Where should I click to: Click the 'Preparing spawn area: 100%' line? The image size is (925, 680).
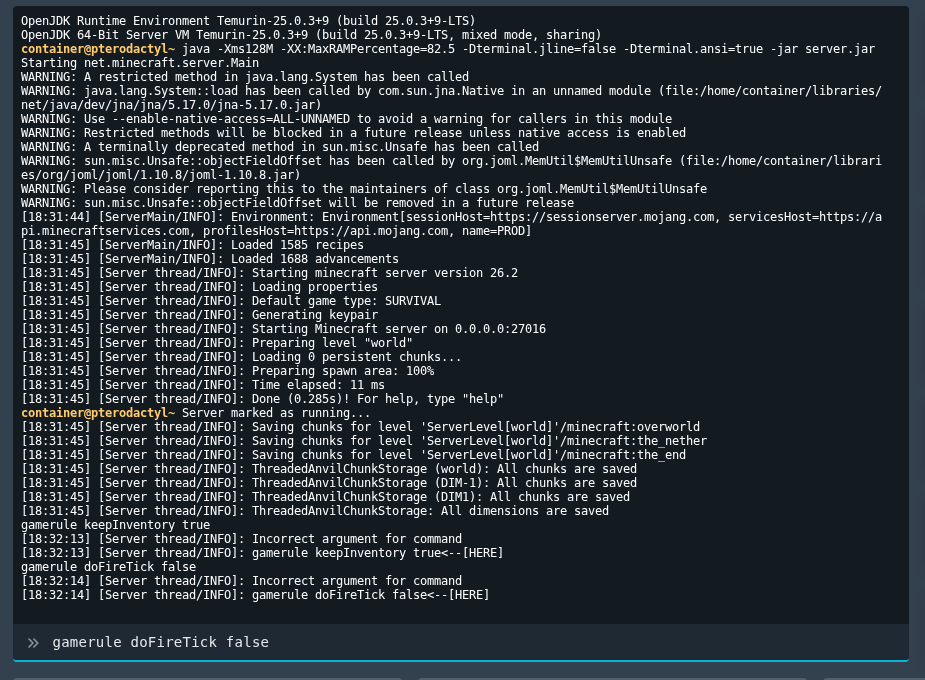[228, 371]
